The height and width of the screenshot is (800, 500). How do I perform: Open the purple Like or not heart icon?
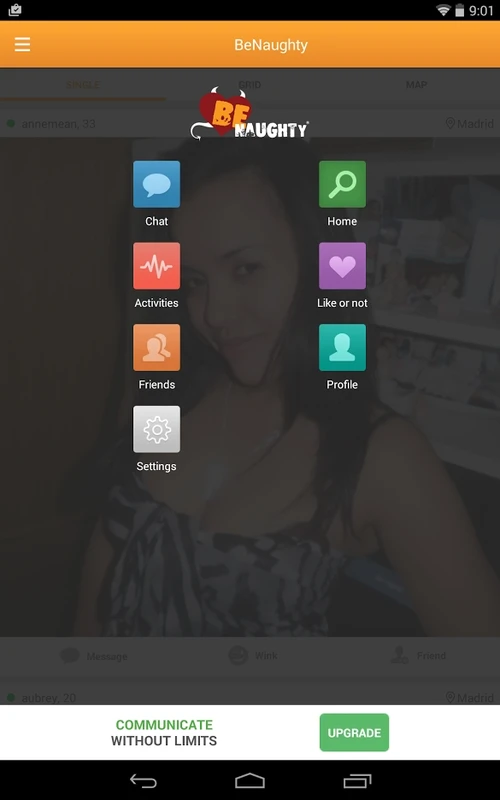[342, 266]
